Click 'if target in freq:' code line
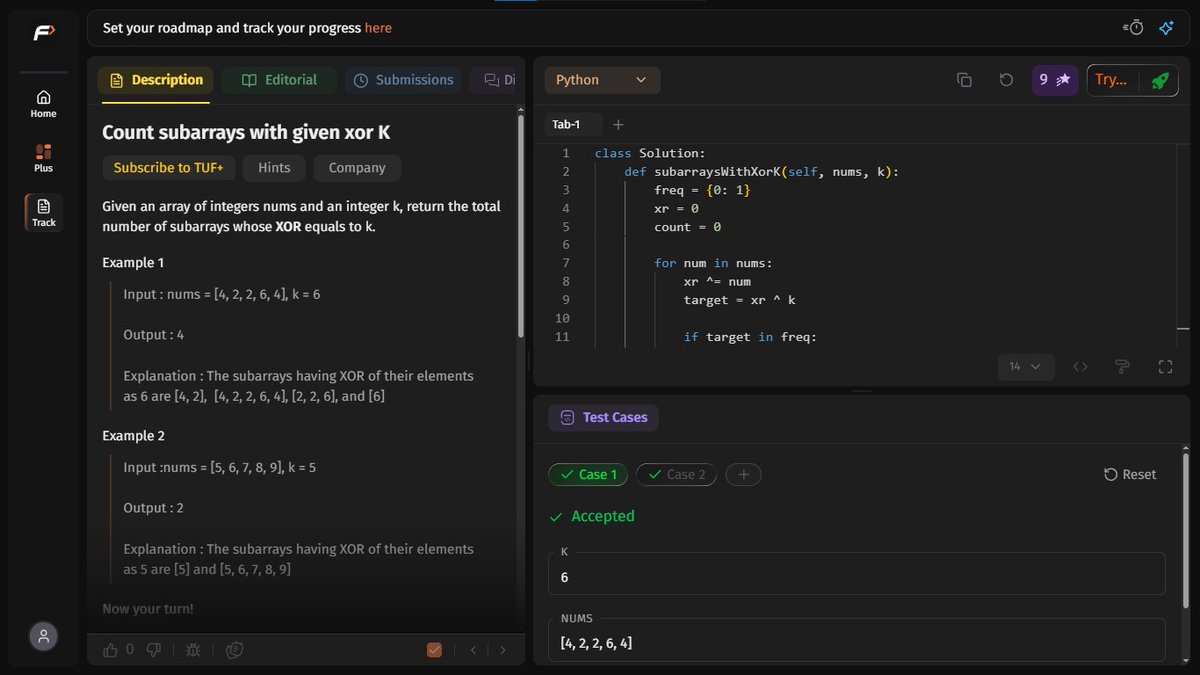The image size is (1200, 675). [x=750, y=337]
